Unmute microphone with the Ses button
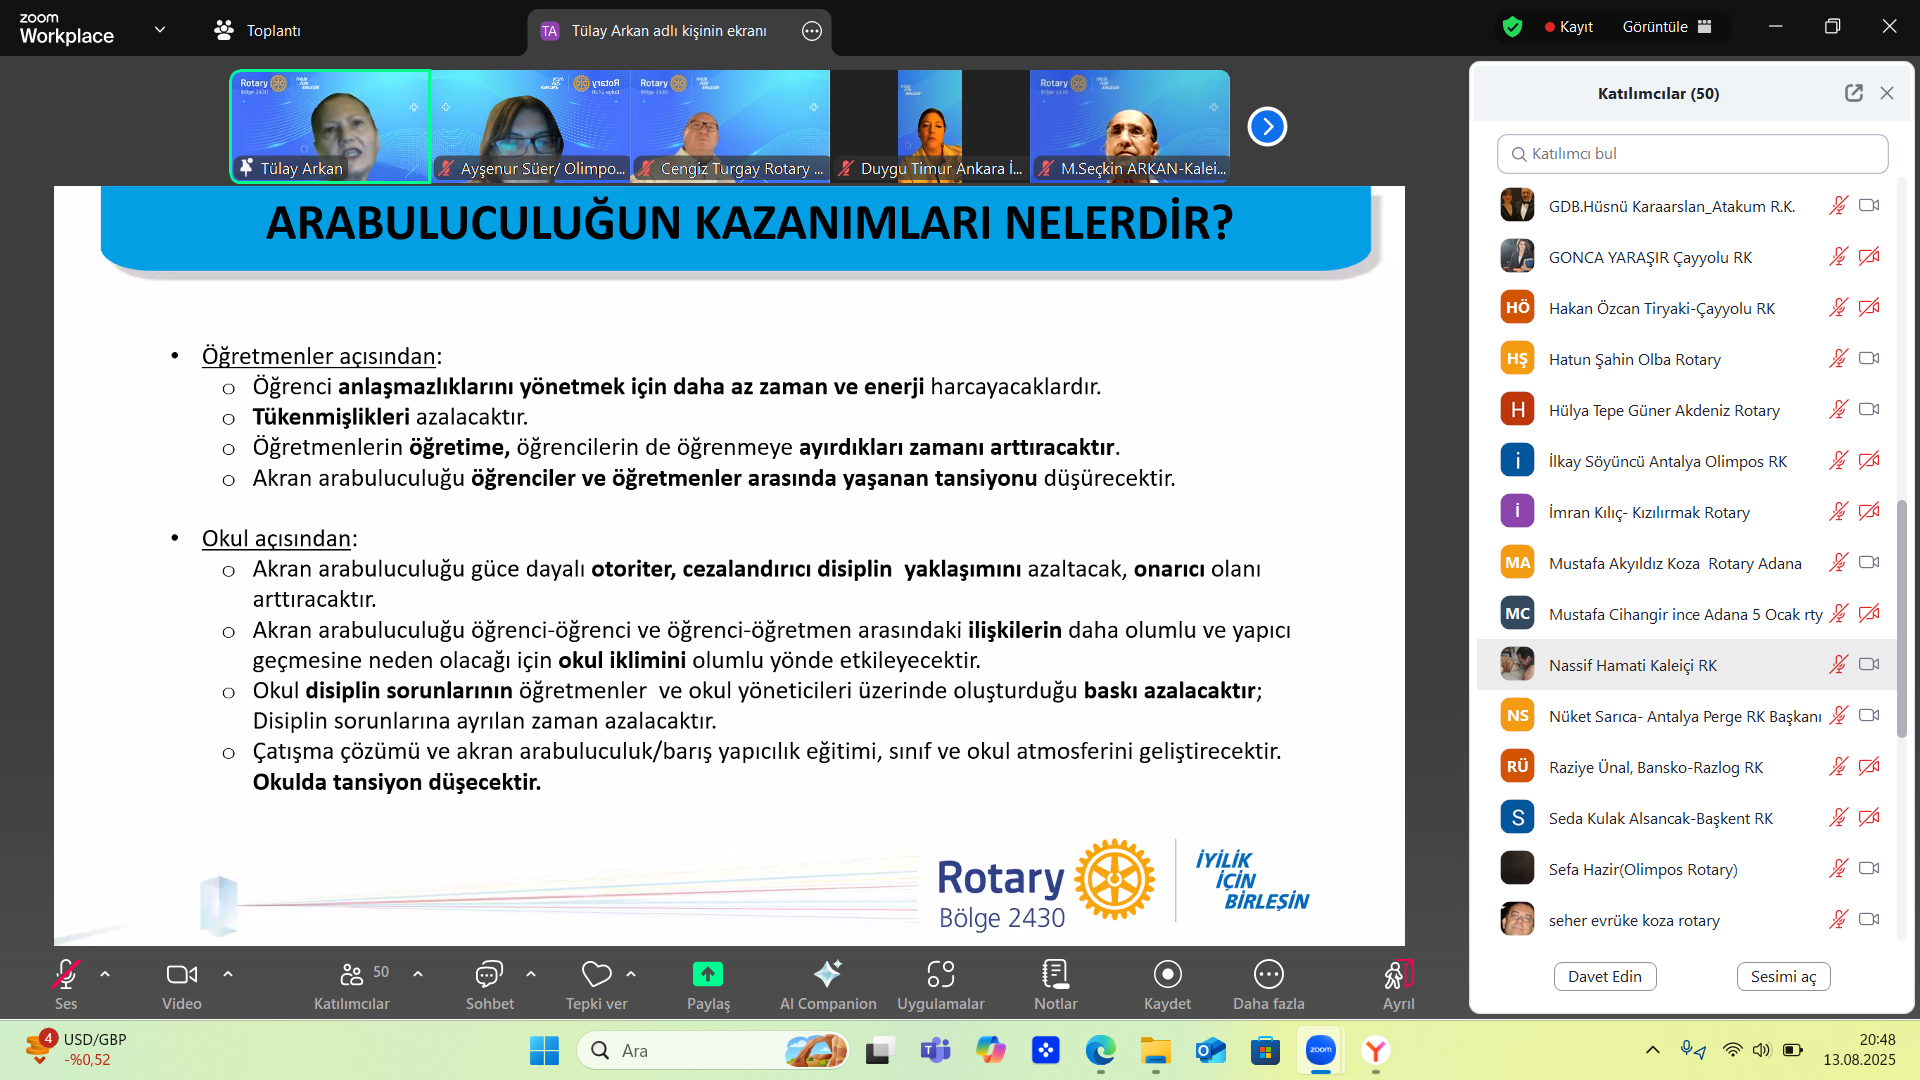 (x=66, y=984)
